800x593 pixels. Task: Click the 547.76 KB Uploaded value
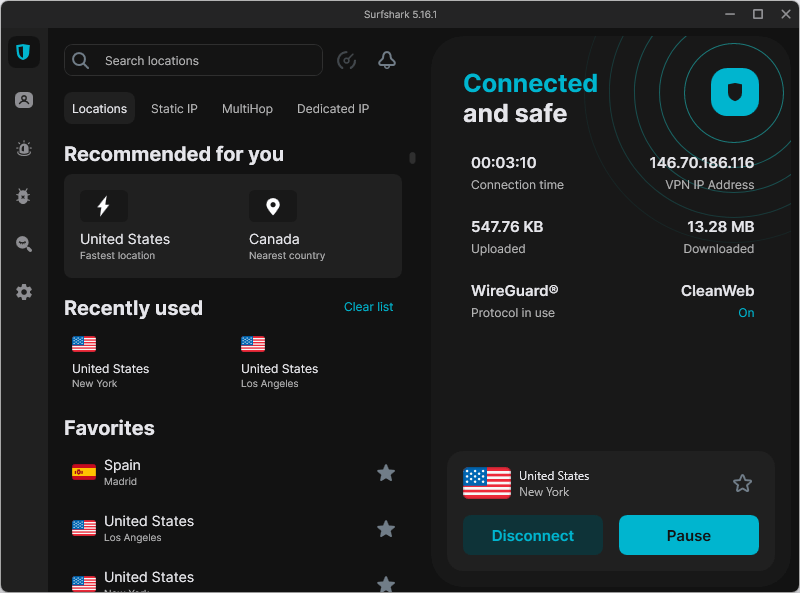click(x=507, y=227)
